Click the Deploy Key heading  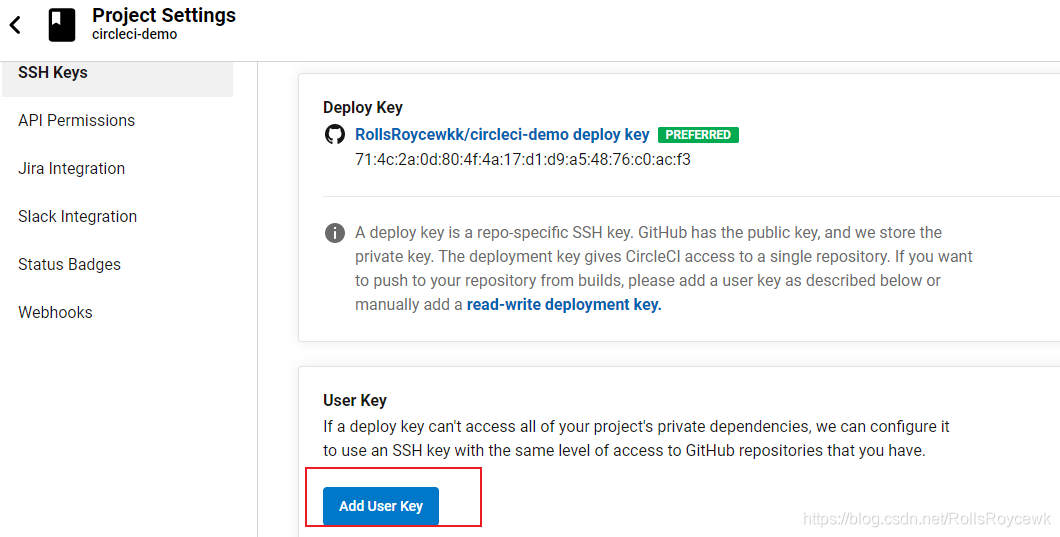(362, 108)
